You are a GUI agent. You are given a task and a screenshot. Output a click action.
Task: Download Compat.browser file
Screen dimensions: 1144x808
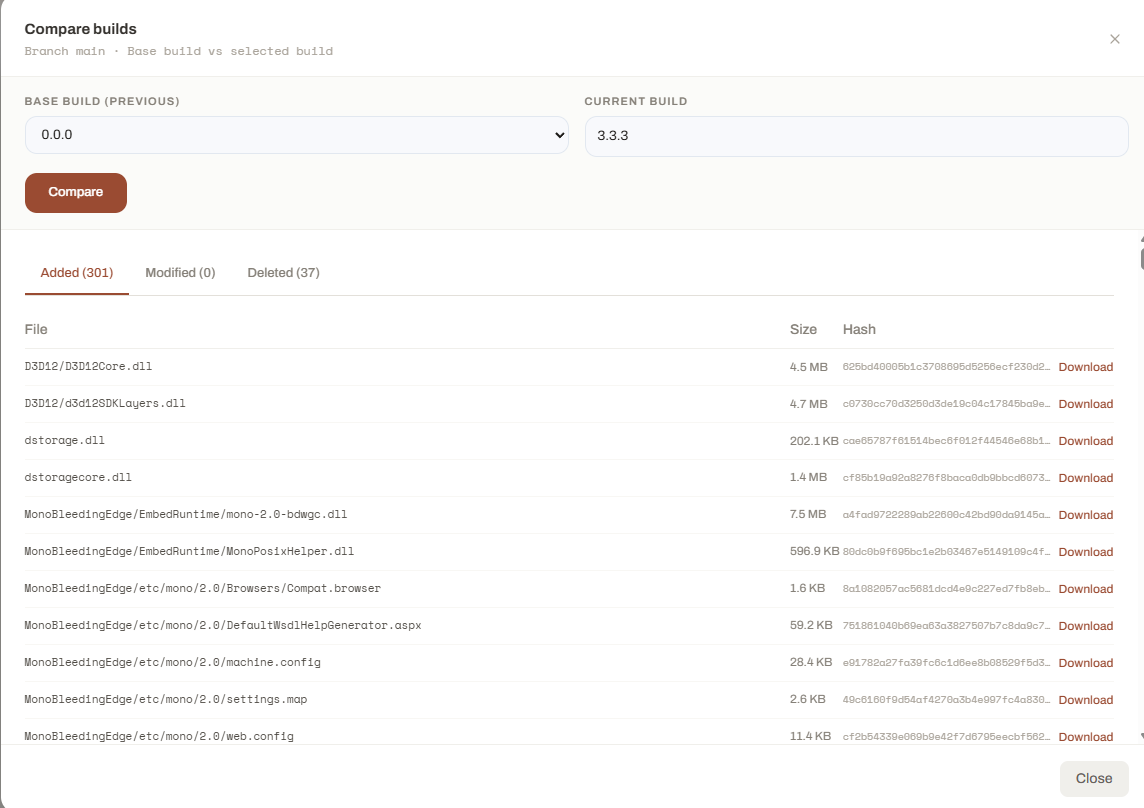click(x=1086, y=589)
